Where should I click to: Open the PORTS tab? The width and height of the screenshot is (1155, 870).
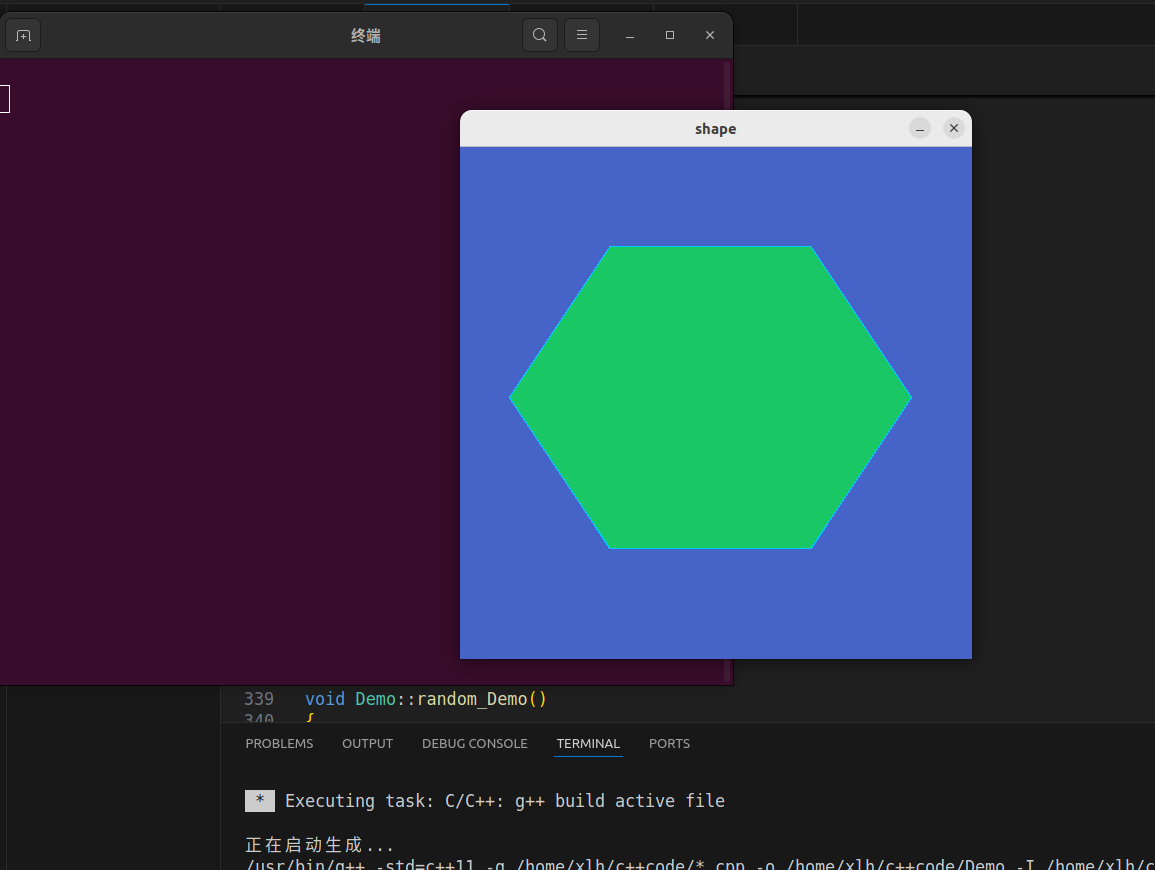tap(670, 743)
